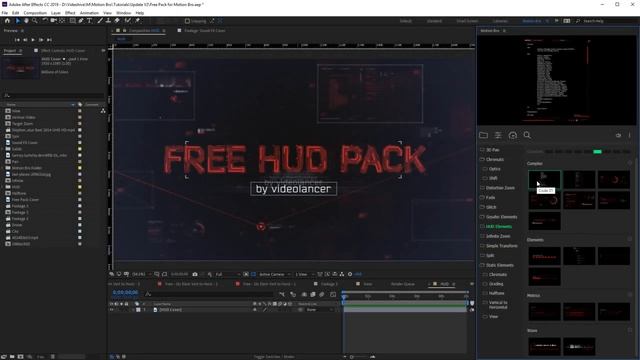640x360 pixels.
Task: Select the Eraser tool
Action: [117, 20]
